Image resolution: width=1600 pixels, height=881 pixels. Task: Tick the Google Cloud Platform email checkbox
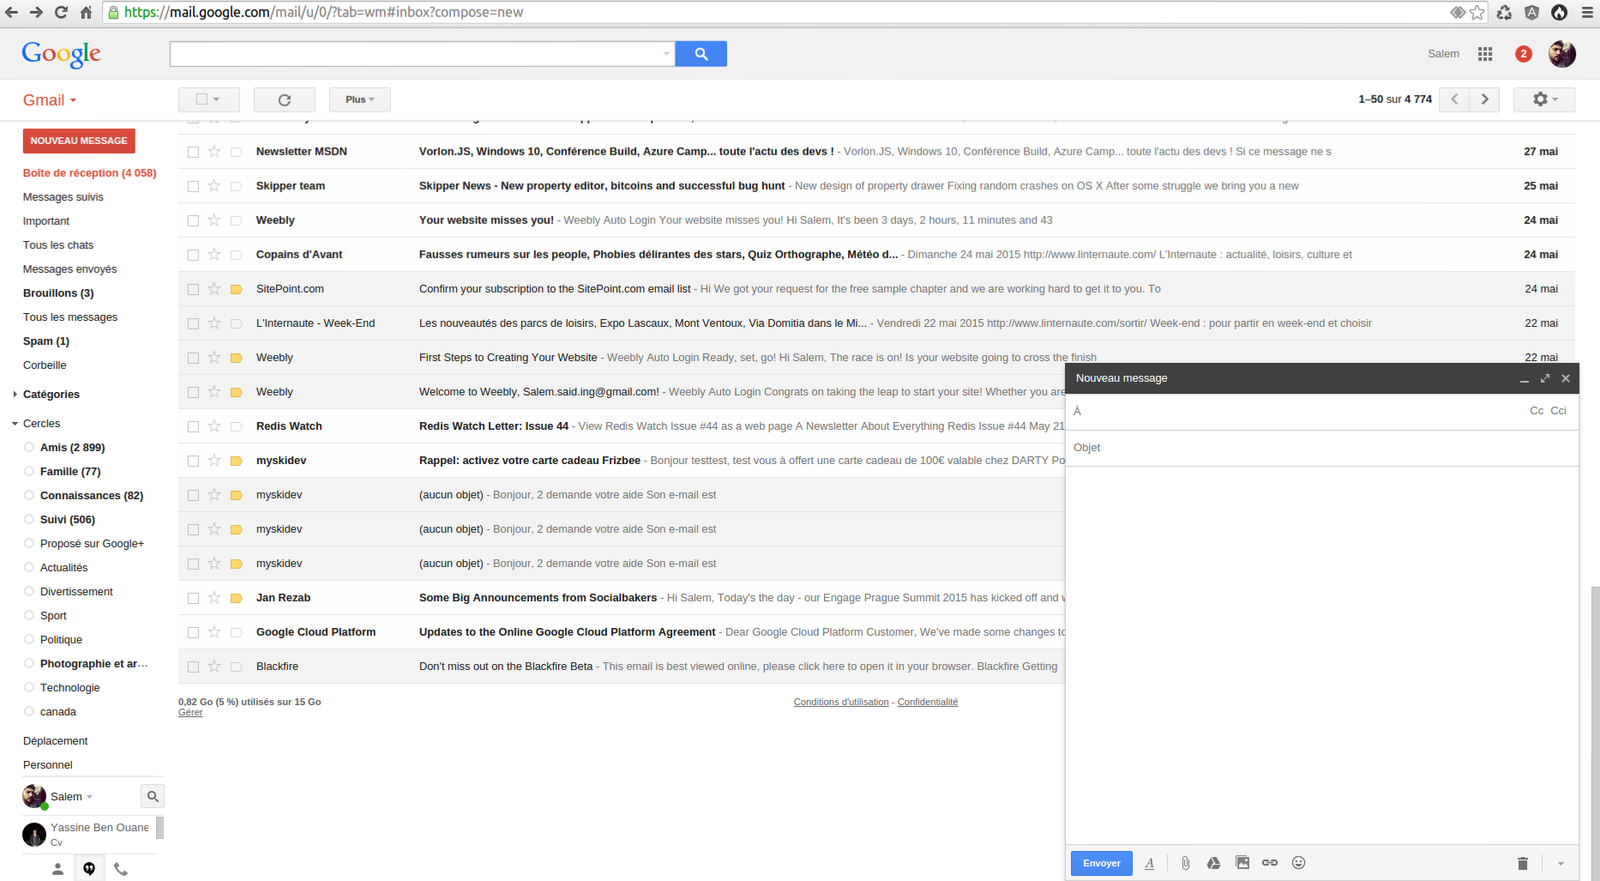[x=193, y=632]
